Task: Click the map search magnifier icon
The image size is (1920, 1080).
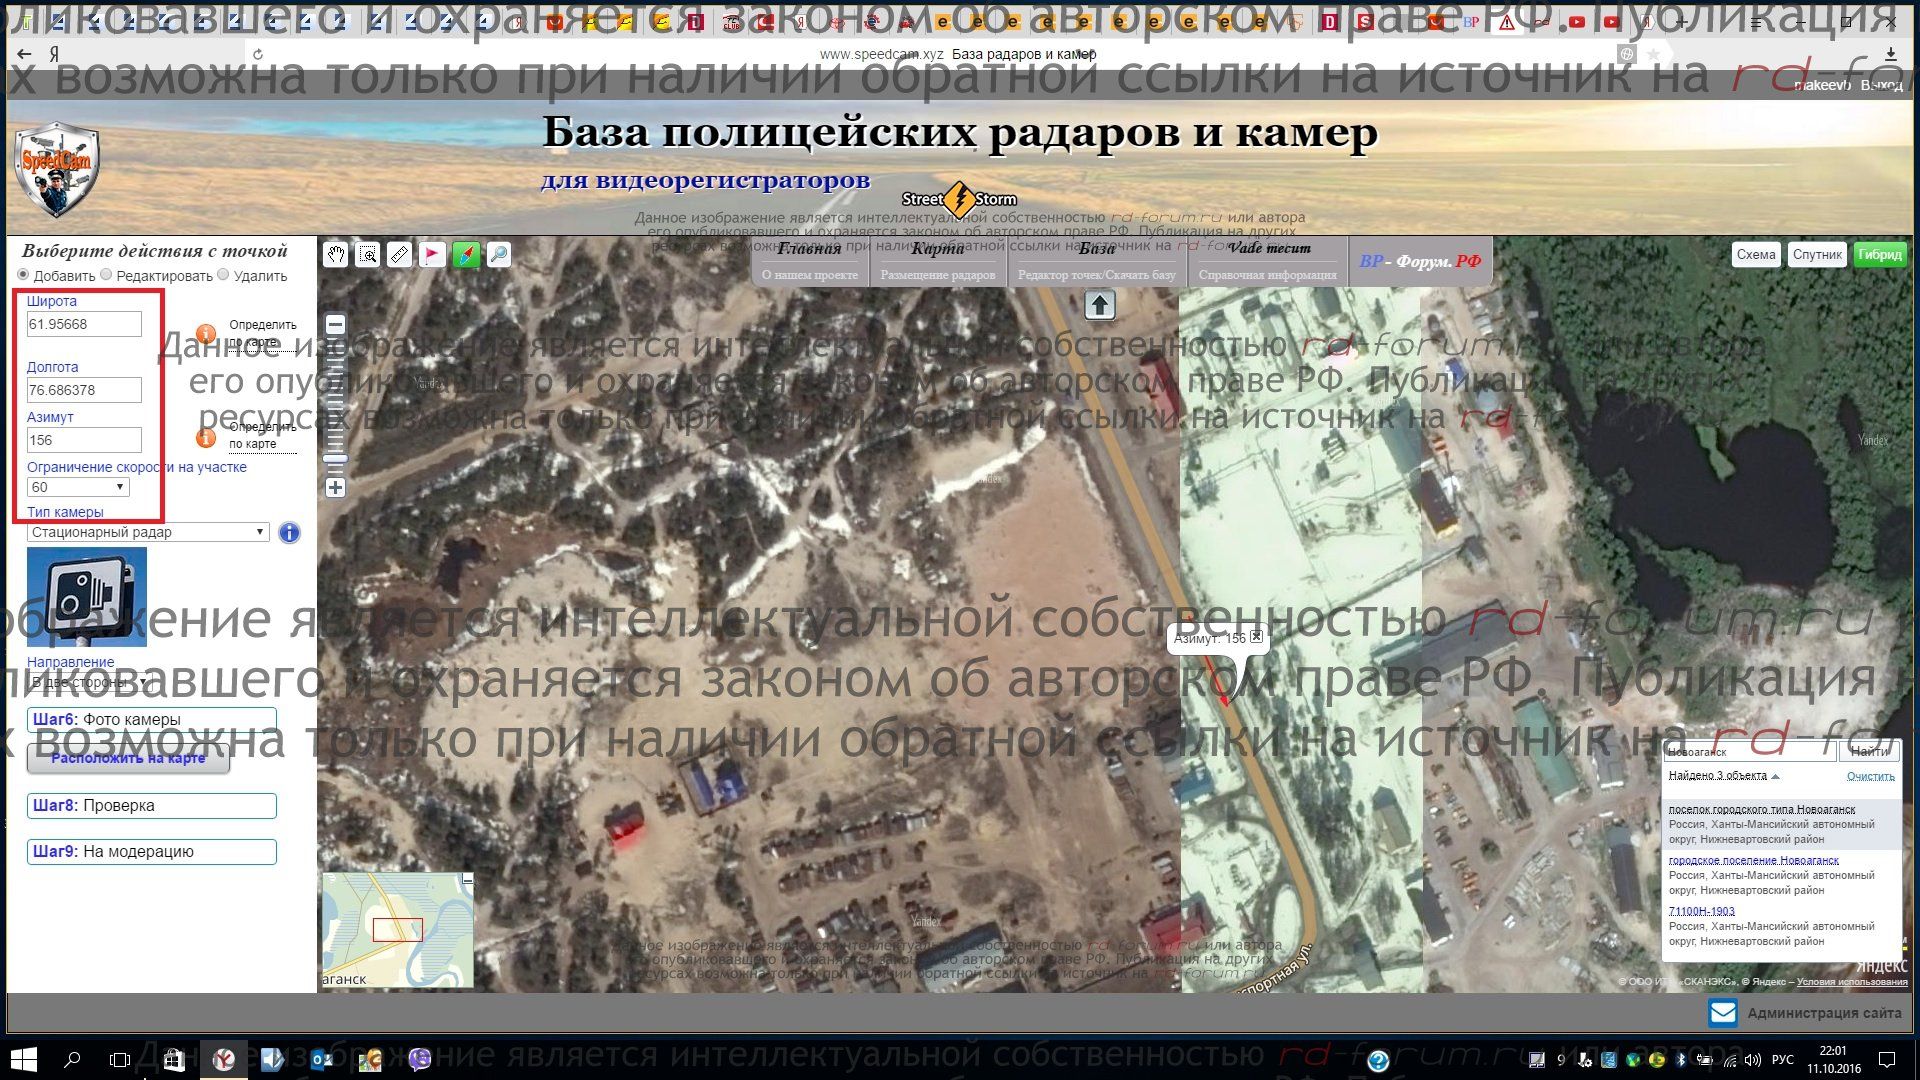Action: (x=498, y=255)
